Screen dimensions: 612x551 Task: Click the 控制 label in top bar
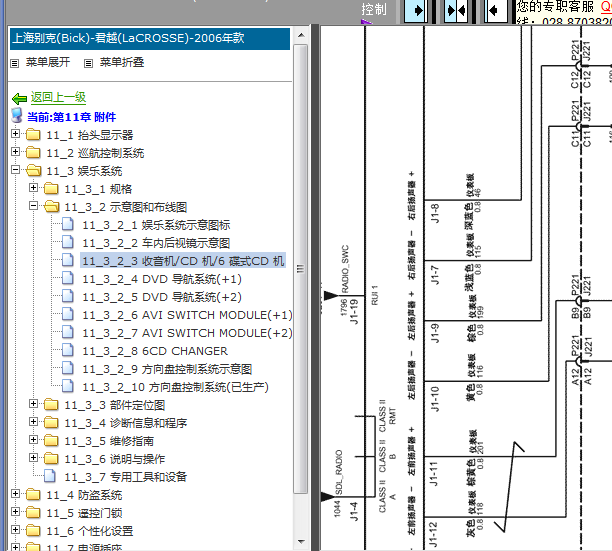[x=374, y=9]
